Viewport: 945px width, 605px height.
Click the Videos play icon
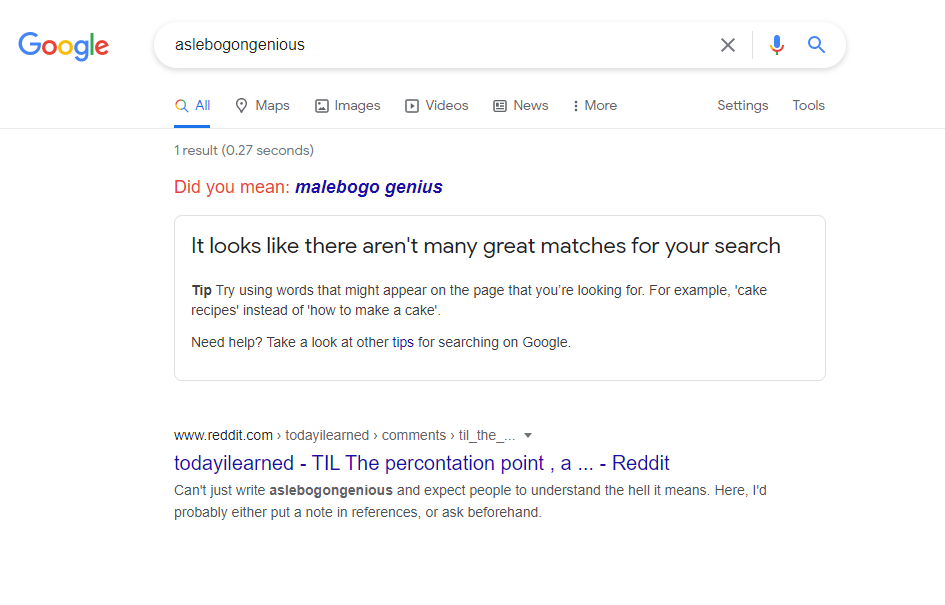412,106
